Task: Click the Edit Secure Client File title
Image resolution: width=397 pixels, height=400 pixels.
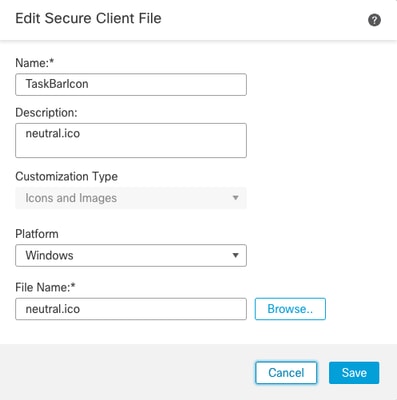Action: (88, 18)
